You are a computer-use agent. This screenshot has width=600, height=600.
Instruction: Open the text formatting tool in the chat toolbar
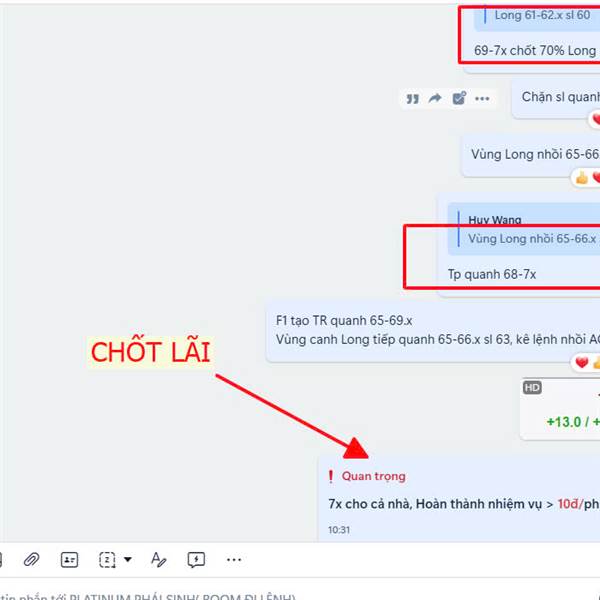point(158,559)
